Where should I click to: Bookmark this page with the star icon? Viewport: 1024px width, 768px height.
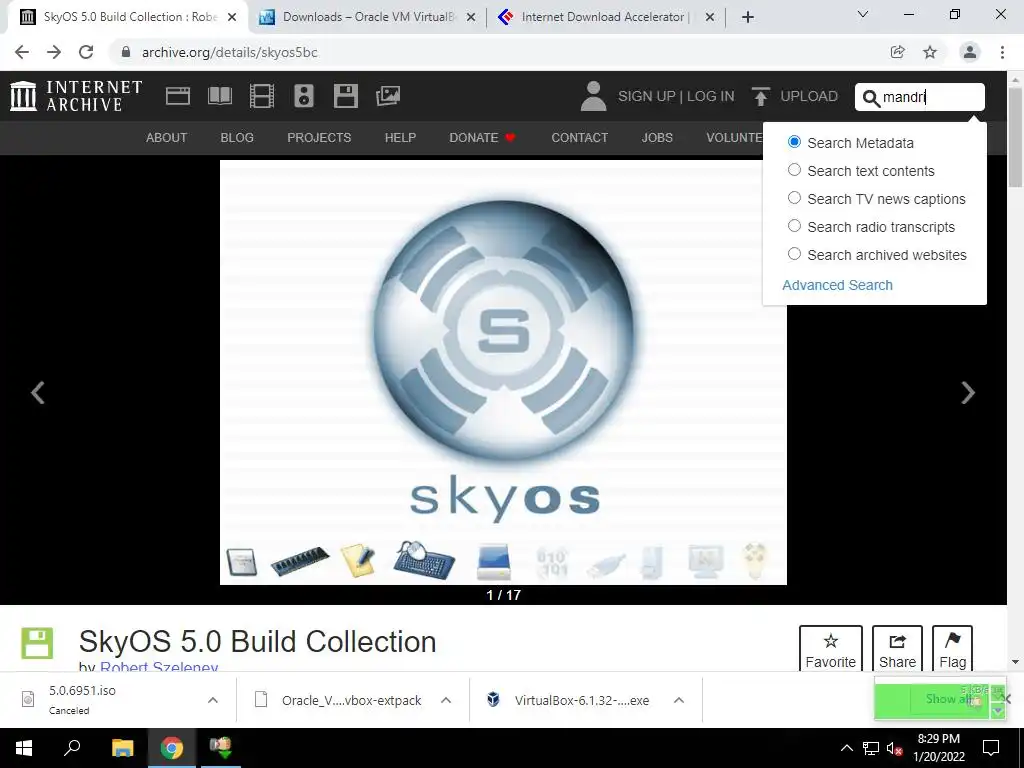click(x=930, y=52)
